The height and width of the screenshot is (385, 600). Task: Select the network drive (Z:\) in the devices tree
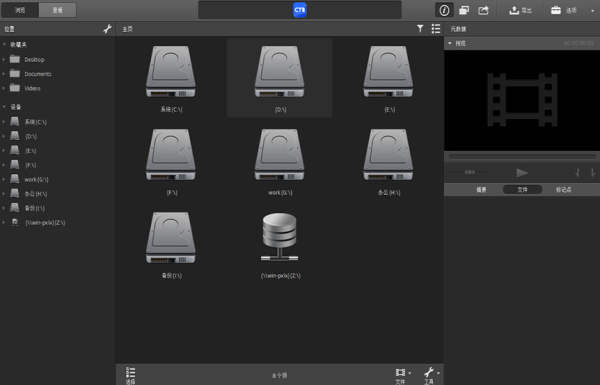[45, 222]
